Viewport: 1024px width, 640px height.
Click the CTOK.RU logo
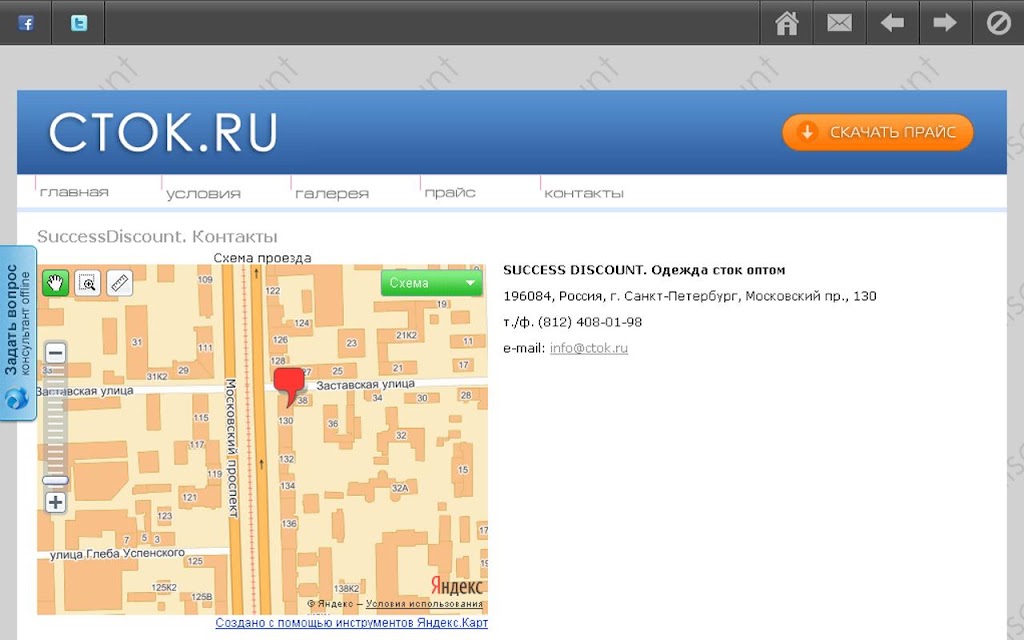163,133
